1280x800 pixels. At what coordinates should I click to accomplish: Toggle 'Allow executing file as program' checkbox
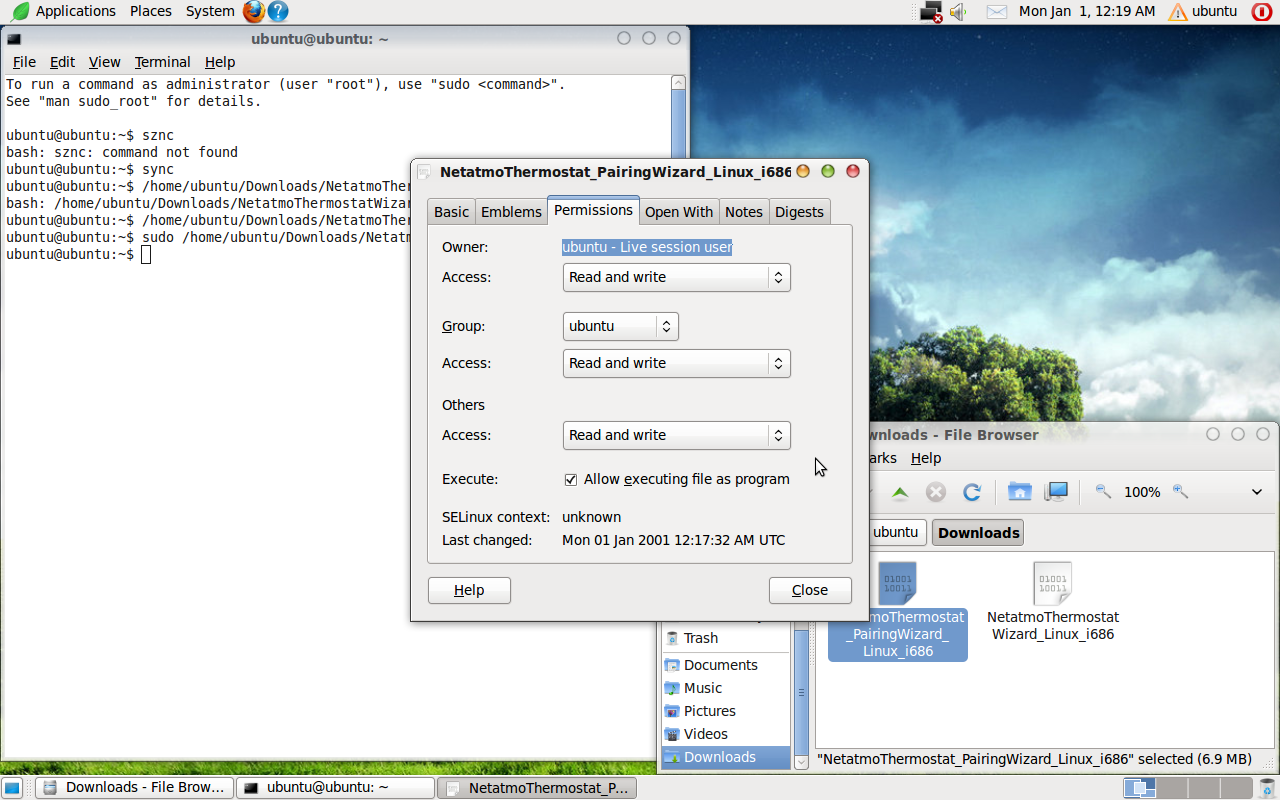(x=571, y=480)
